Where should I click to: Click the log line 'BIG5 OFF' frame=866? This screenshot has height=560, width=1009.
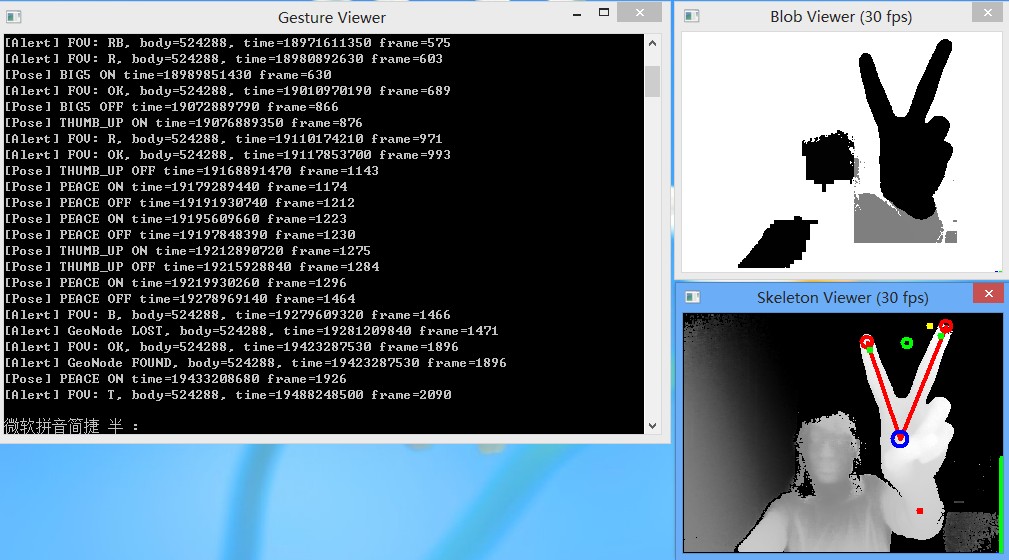point(171,107)
